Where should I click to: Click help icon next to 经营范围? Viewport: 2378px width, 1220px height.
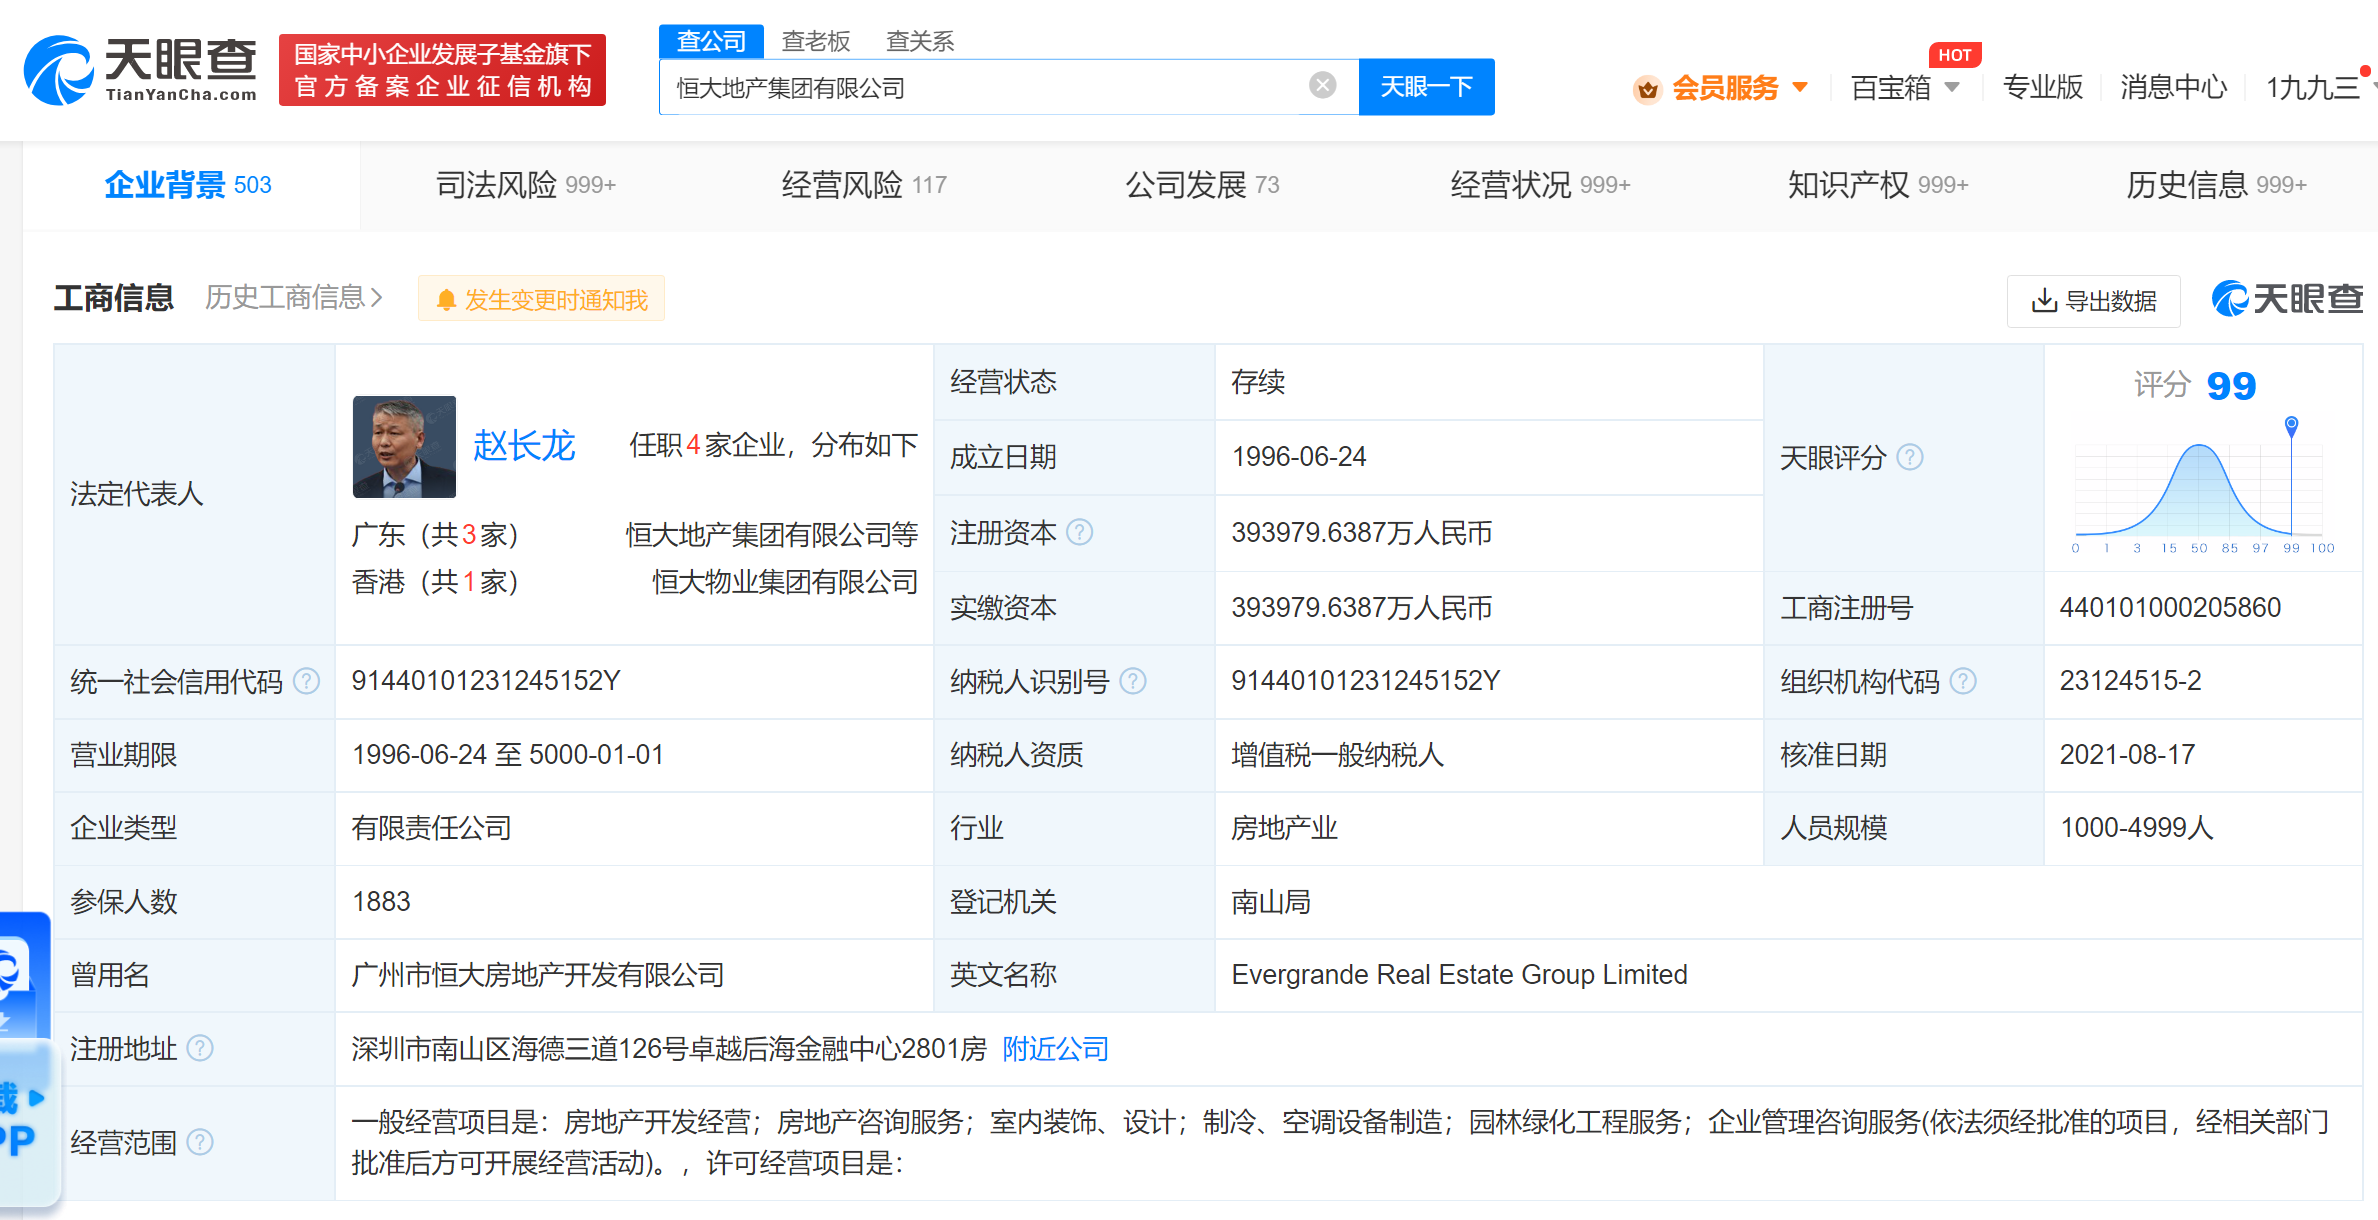pos(200,1142)
